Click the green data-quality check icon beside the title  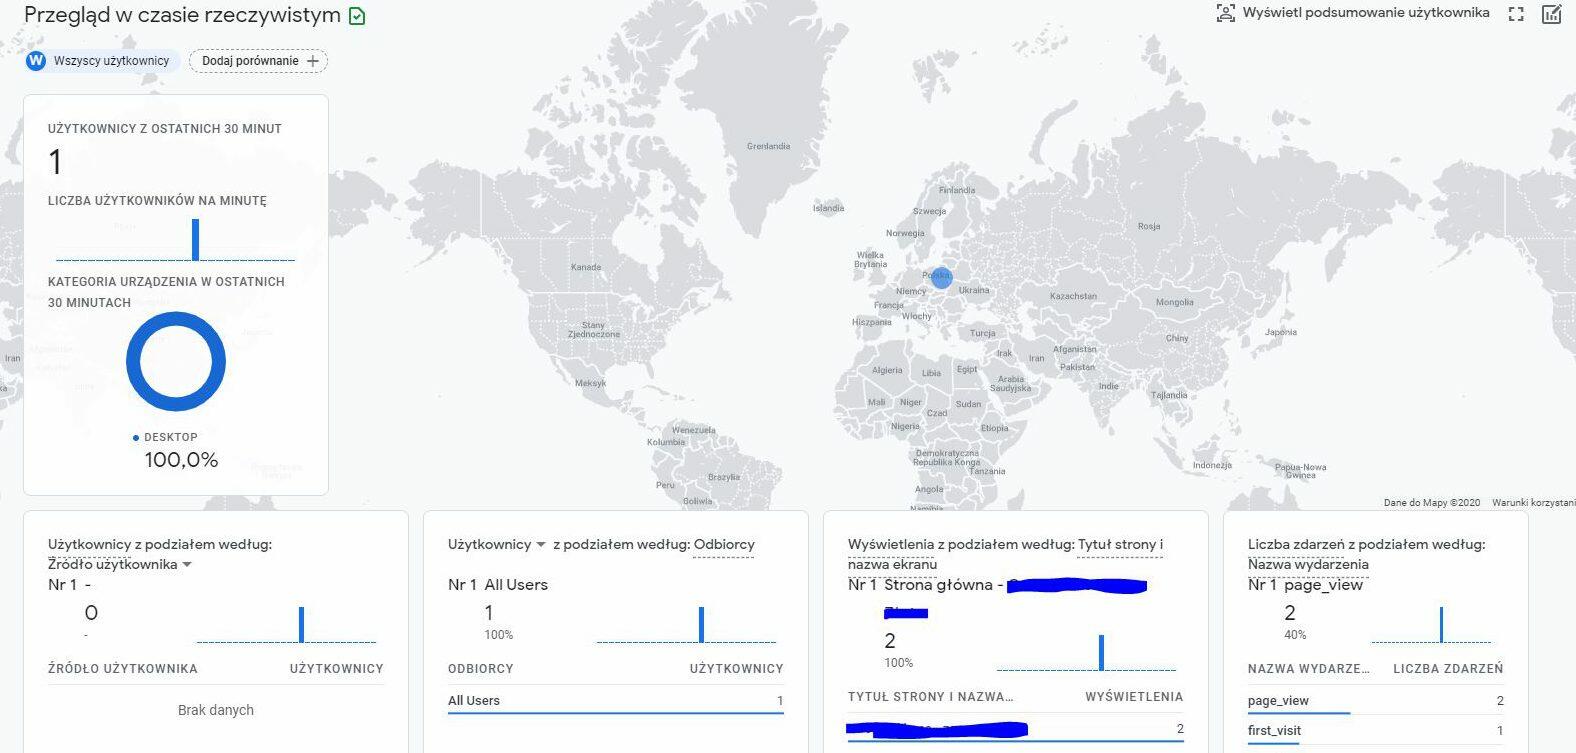(x=357, y=16)
